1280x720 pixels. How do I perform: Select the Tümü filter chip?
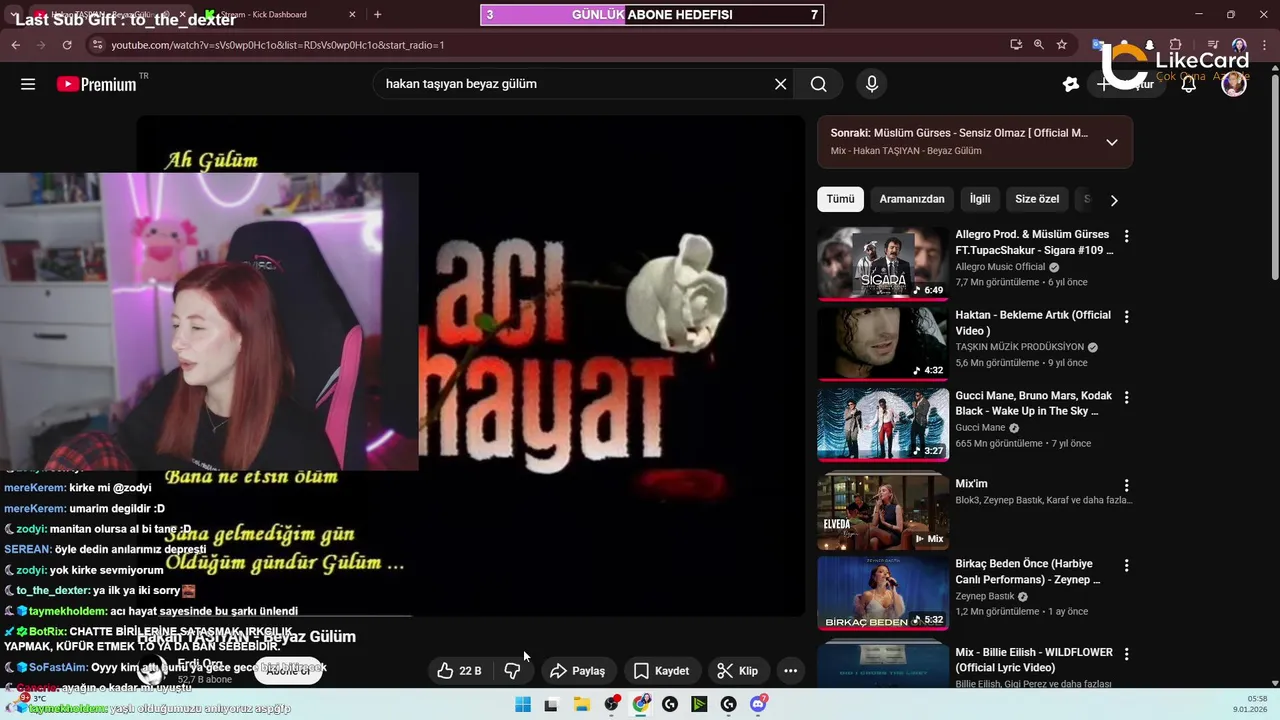click(840, 199)
